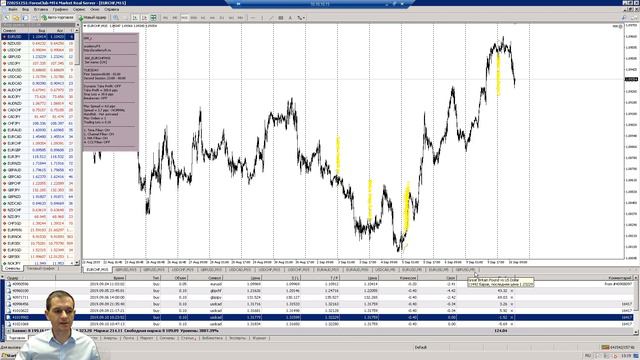Close the gbpchf trade with x

(512, 291)
